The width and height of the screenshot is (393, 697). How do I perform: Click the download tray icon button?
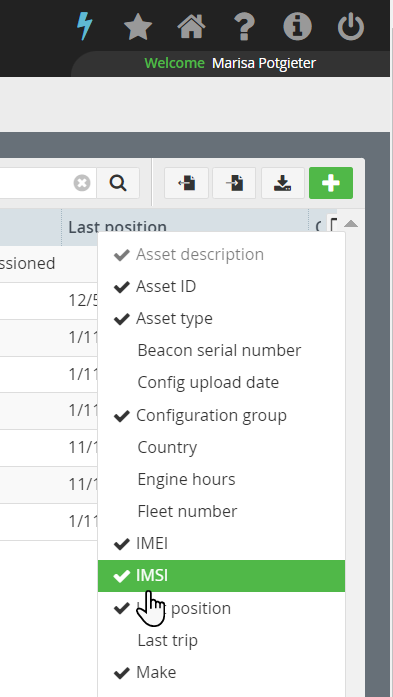(283, 183)
